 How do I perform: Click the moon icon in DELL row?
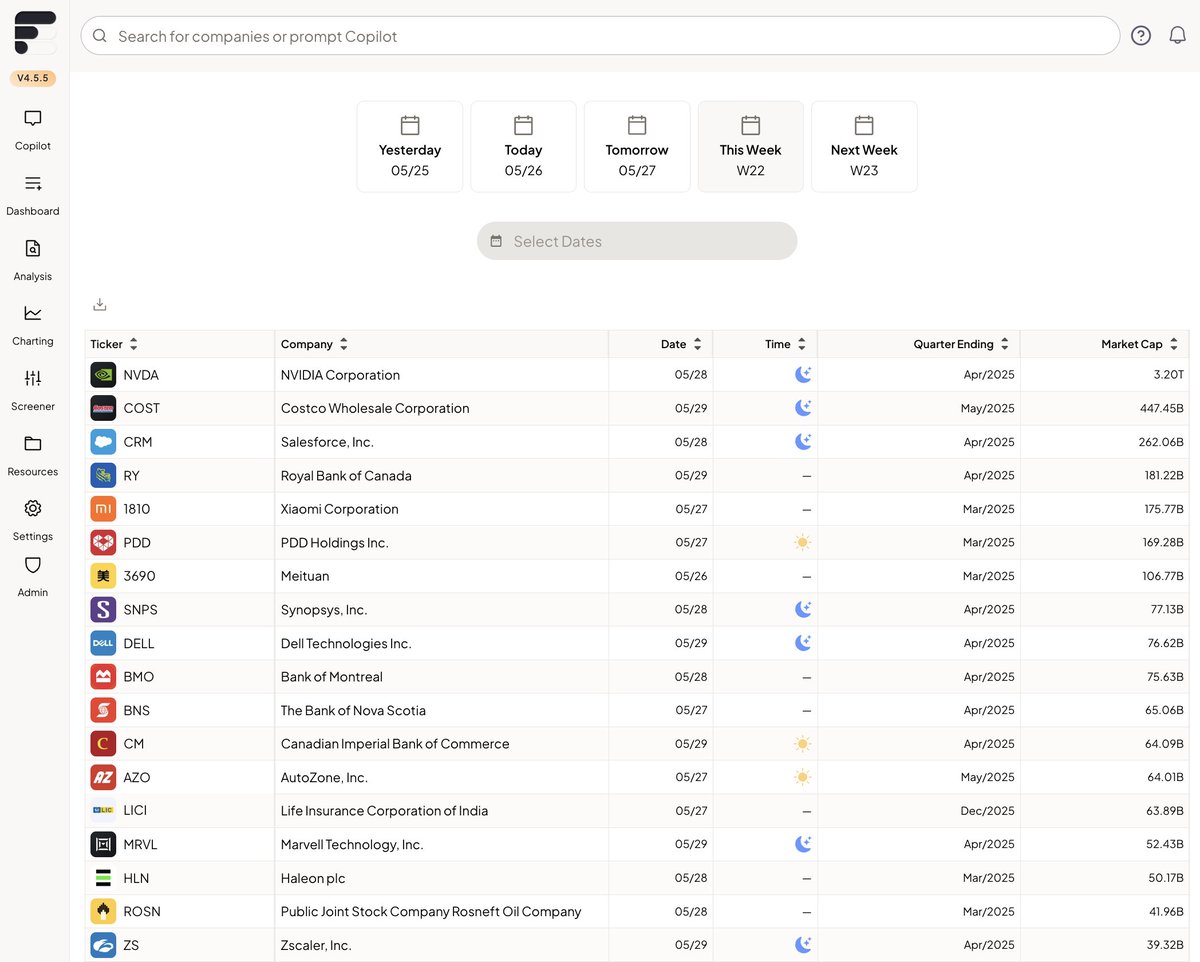[x=803, y=643]
